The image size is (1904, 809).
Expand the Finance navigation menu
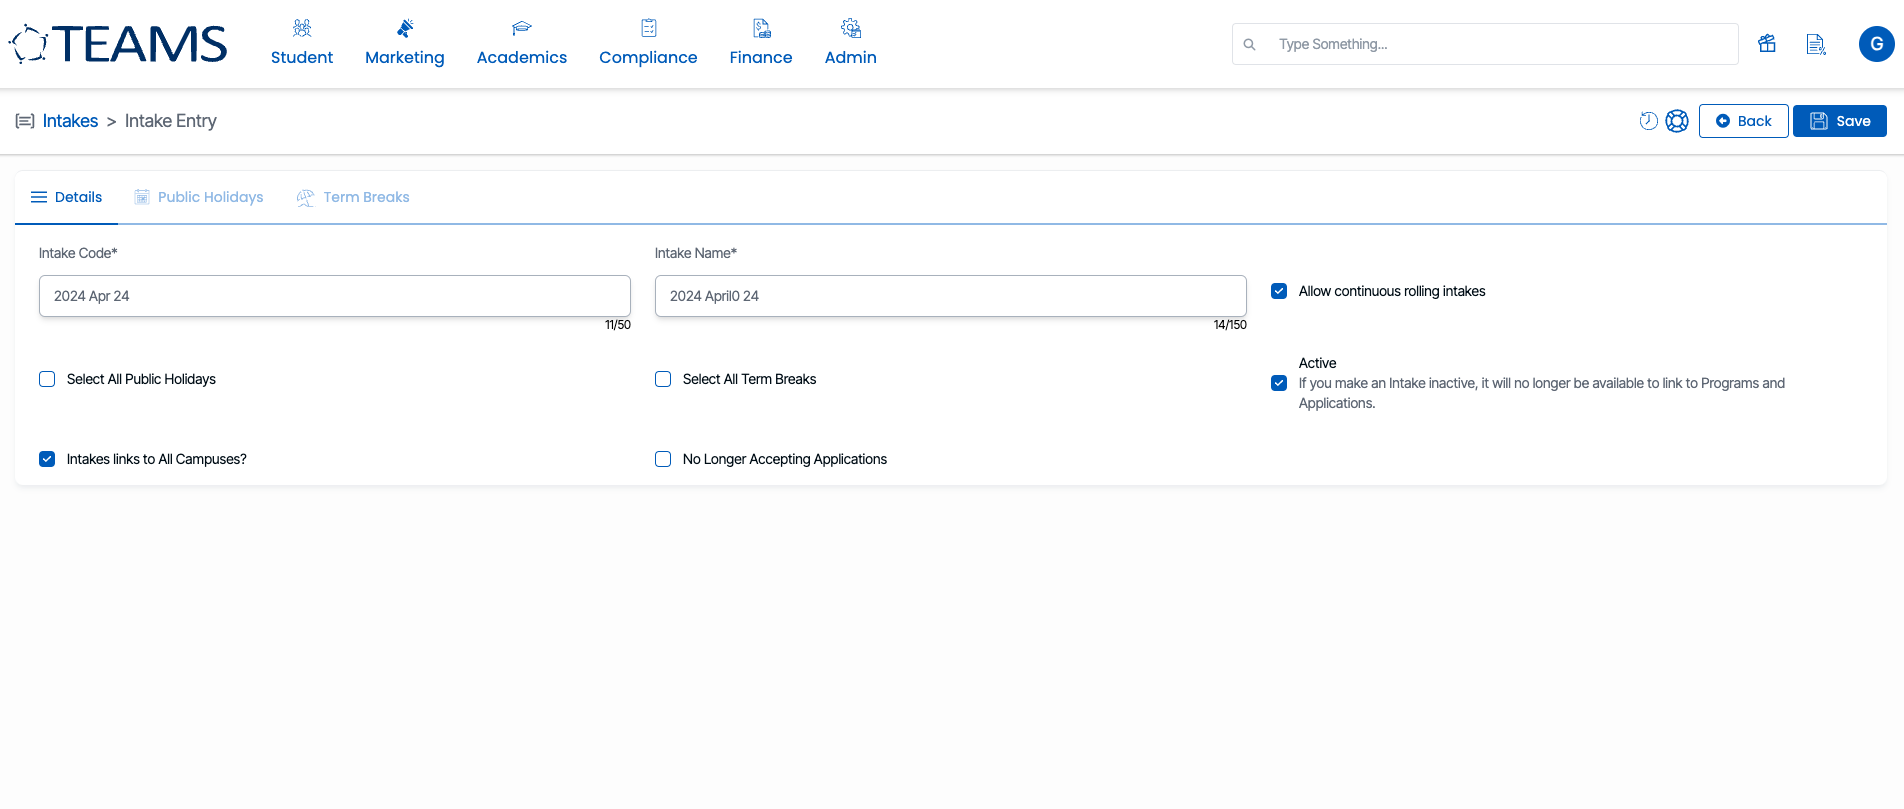[760, 44]
